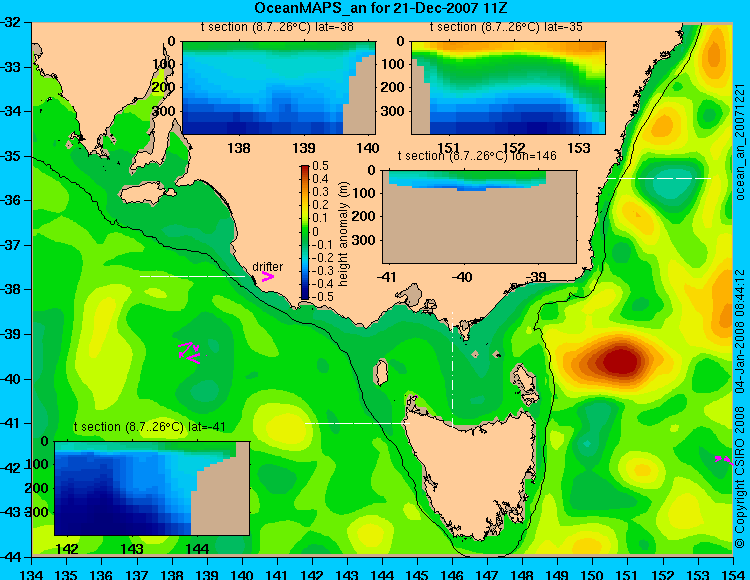Click the 141 longitude label on bottom axis
This screenshot has height=580, width=750.
277,574
